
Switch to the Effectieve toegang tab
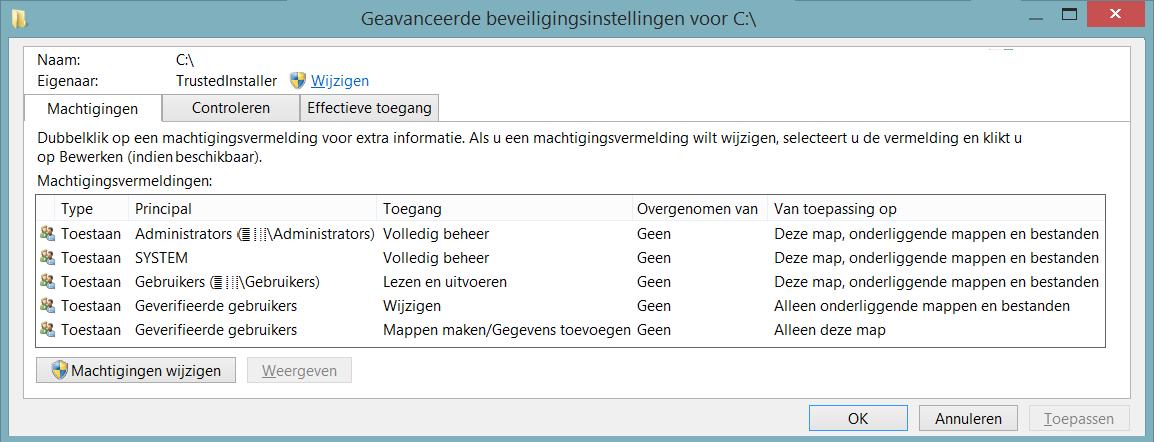369,108
